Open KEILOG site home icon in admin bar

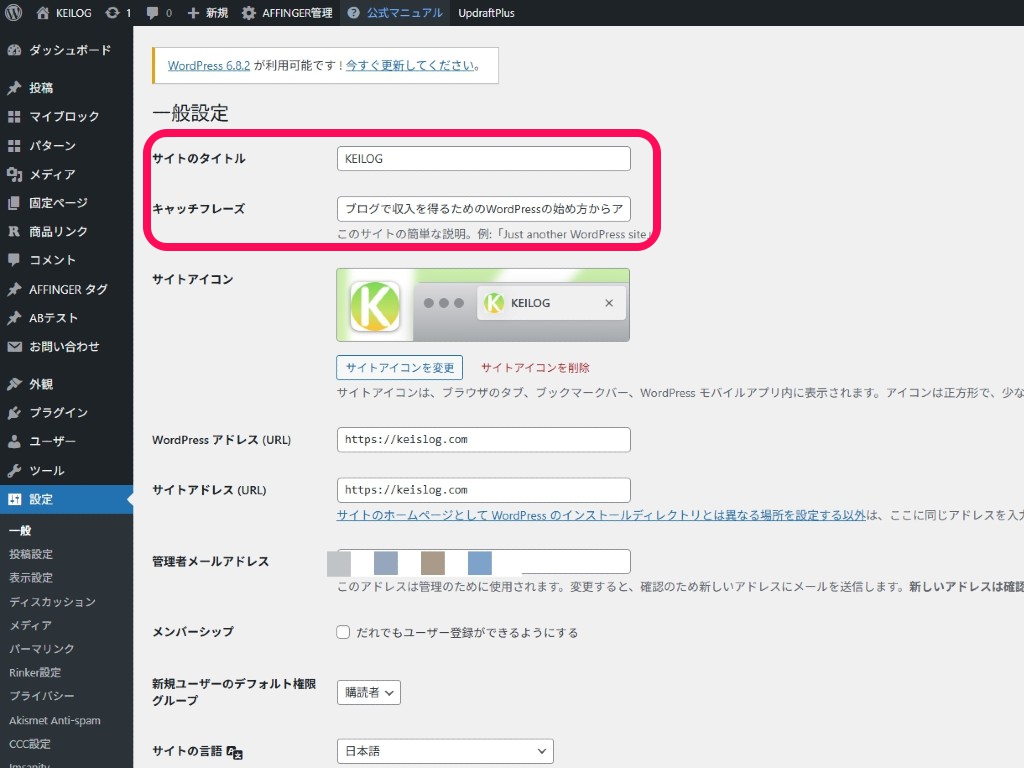[x=42, y=12]
